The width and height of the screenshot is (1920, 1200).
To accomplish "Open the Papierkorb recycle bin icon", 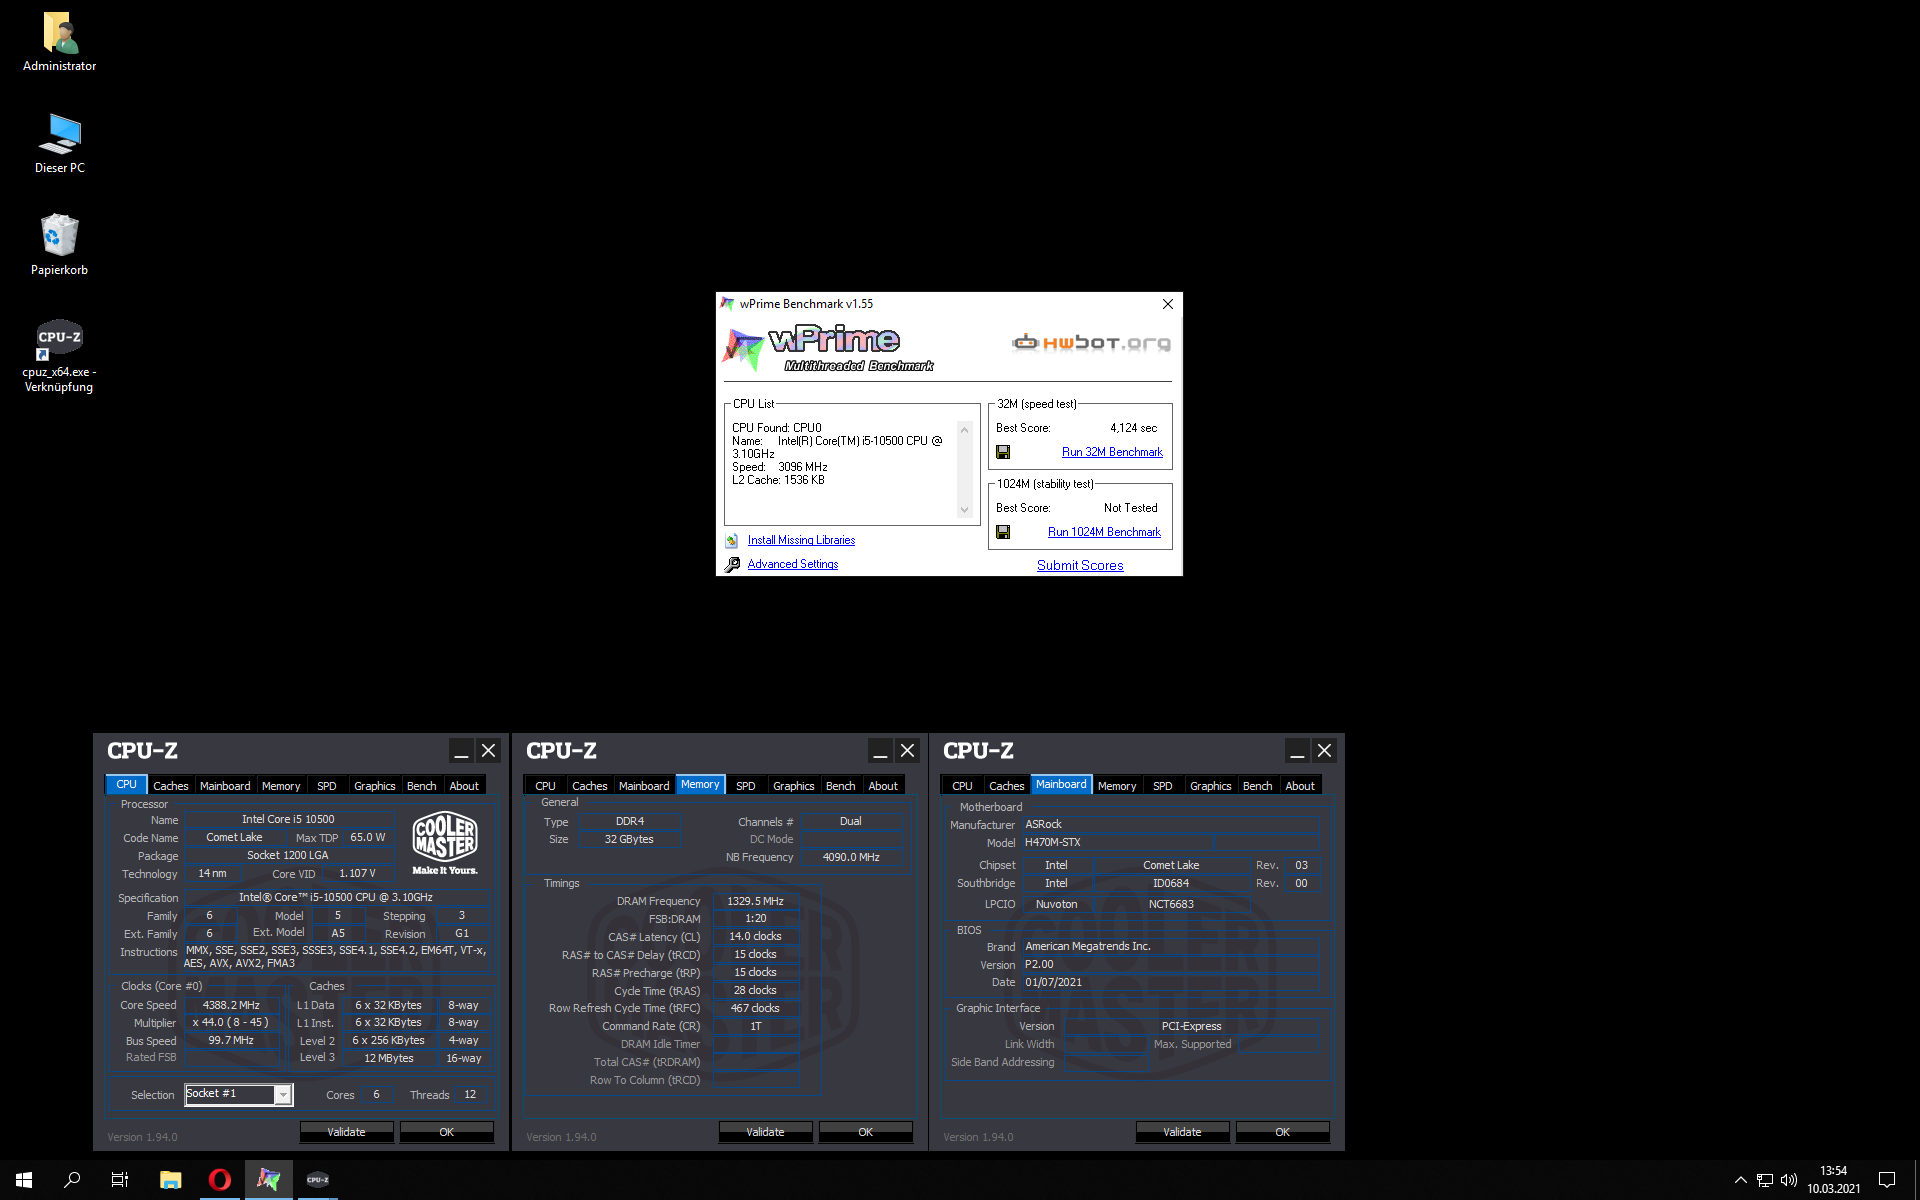I will click(60, 245).
